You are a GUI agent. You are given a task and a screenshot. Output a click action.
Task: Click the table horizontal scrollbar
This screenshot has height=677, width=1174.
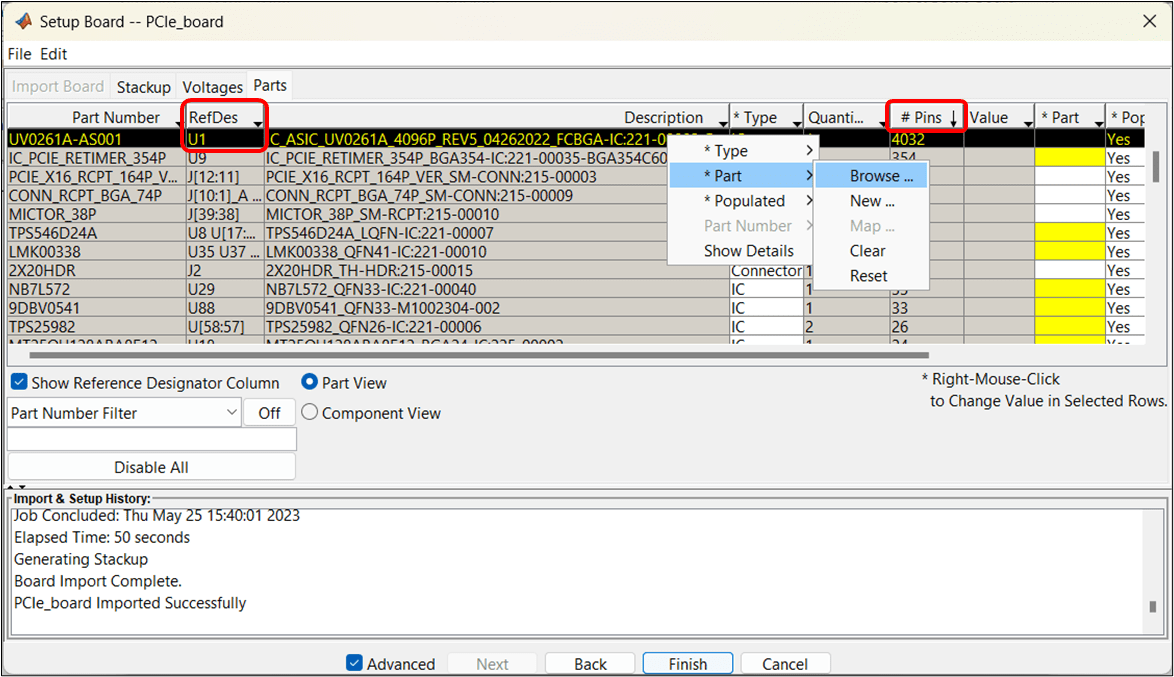tap(479, 355)
